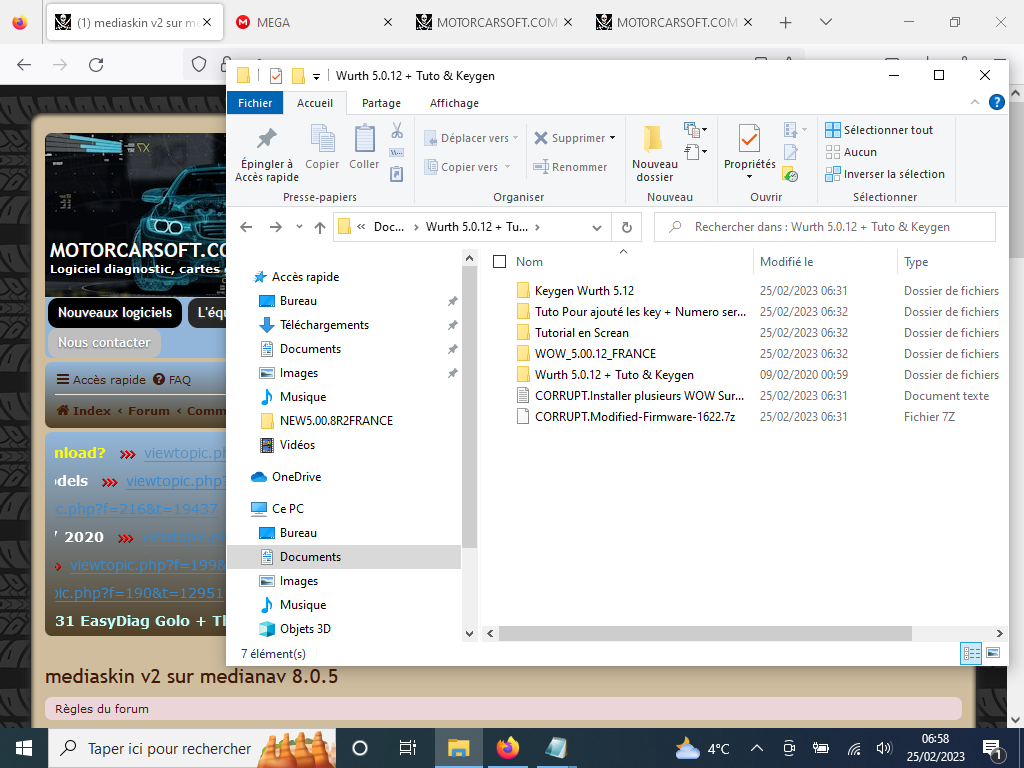Open the notification center
Screen dimensions: 1024x768
click(x=993, y=750)
